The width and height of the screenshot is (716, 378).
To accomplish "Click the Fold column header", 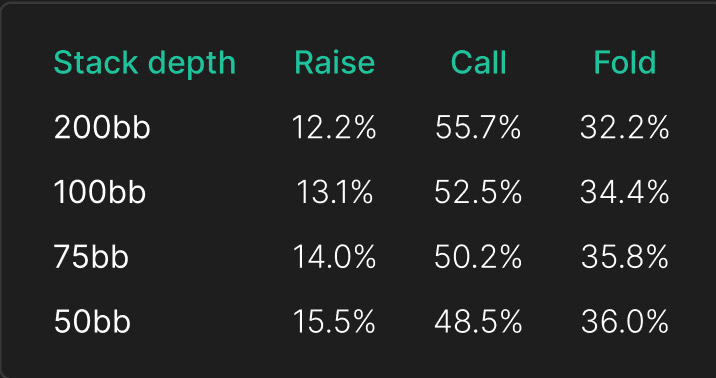I will click(x=625, y=62).
